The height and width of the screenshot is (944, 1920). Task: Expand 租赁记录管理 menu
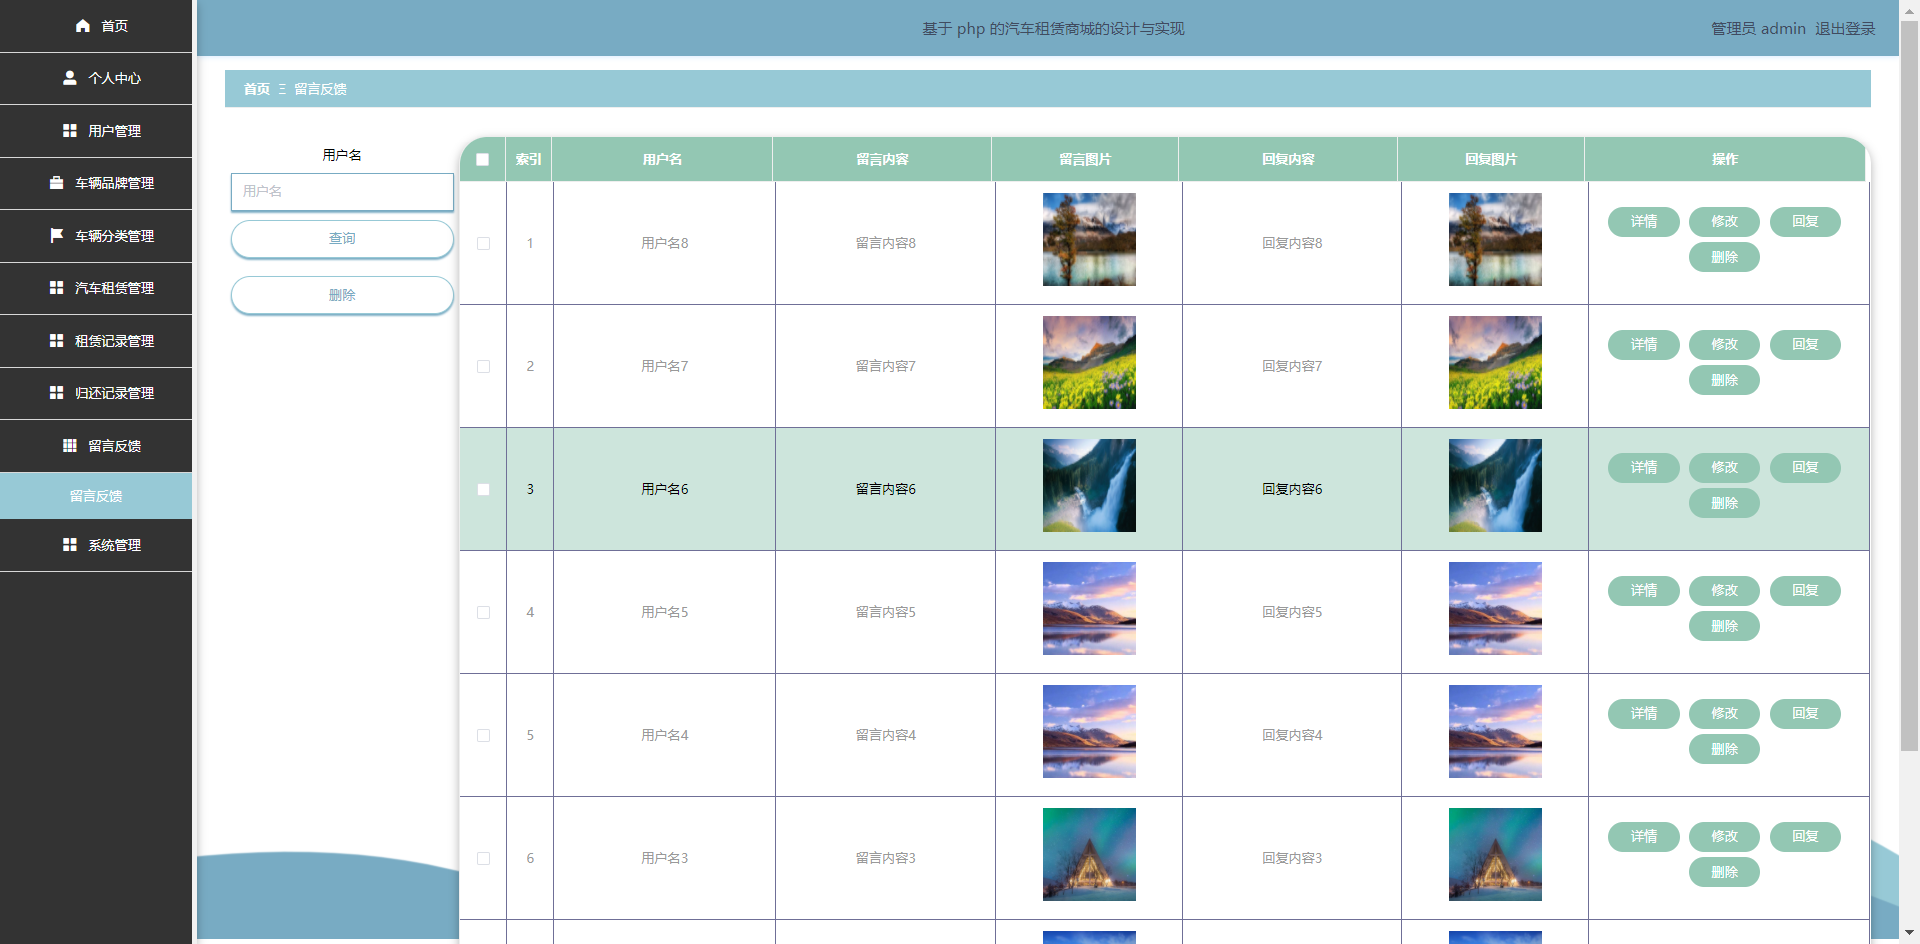click(x=96, y=341)
